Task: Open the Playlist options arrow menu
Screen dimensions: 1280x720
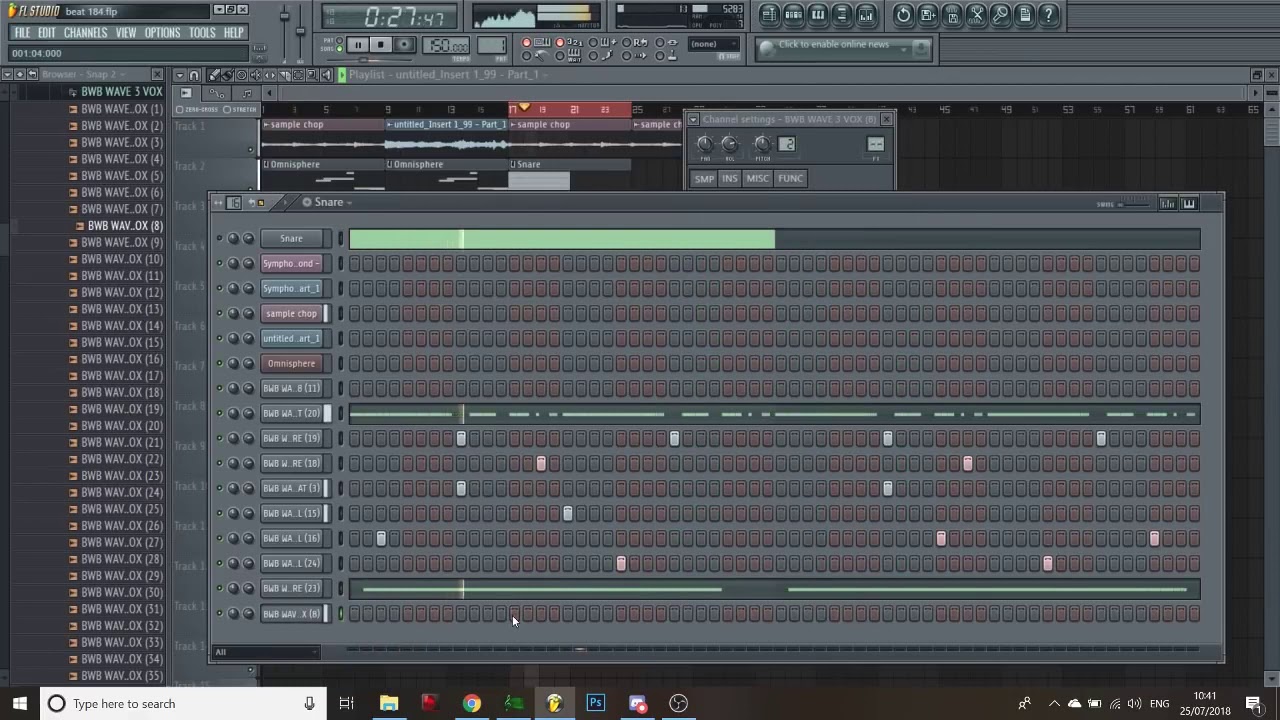Action: (180, 75)
